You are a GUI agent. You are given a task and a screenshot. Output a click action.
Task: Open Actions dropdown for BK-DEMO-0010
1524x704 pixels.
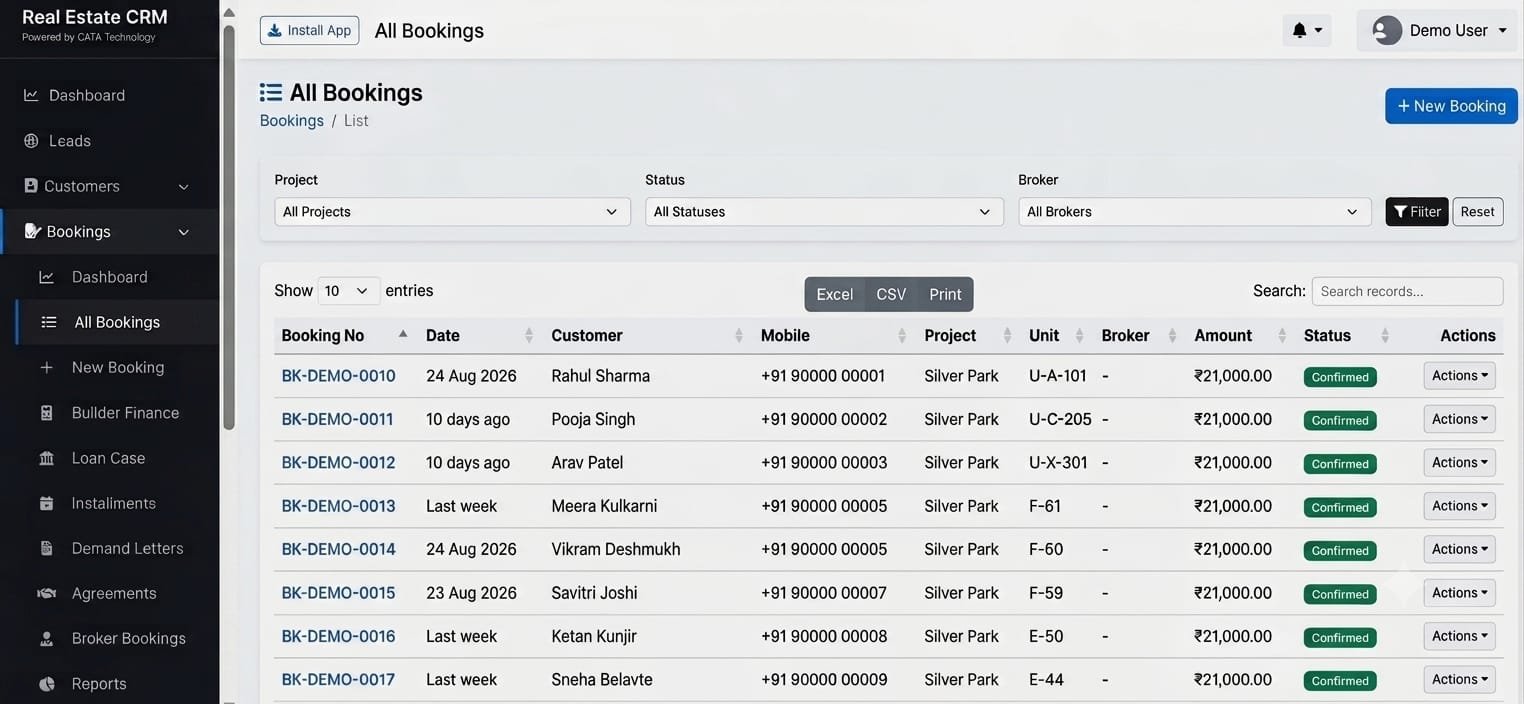(x=1459, y=376)
